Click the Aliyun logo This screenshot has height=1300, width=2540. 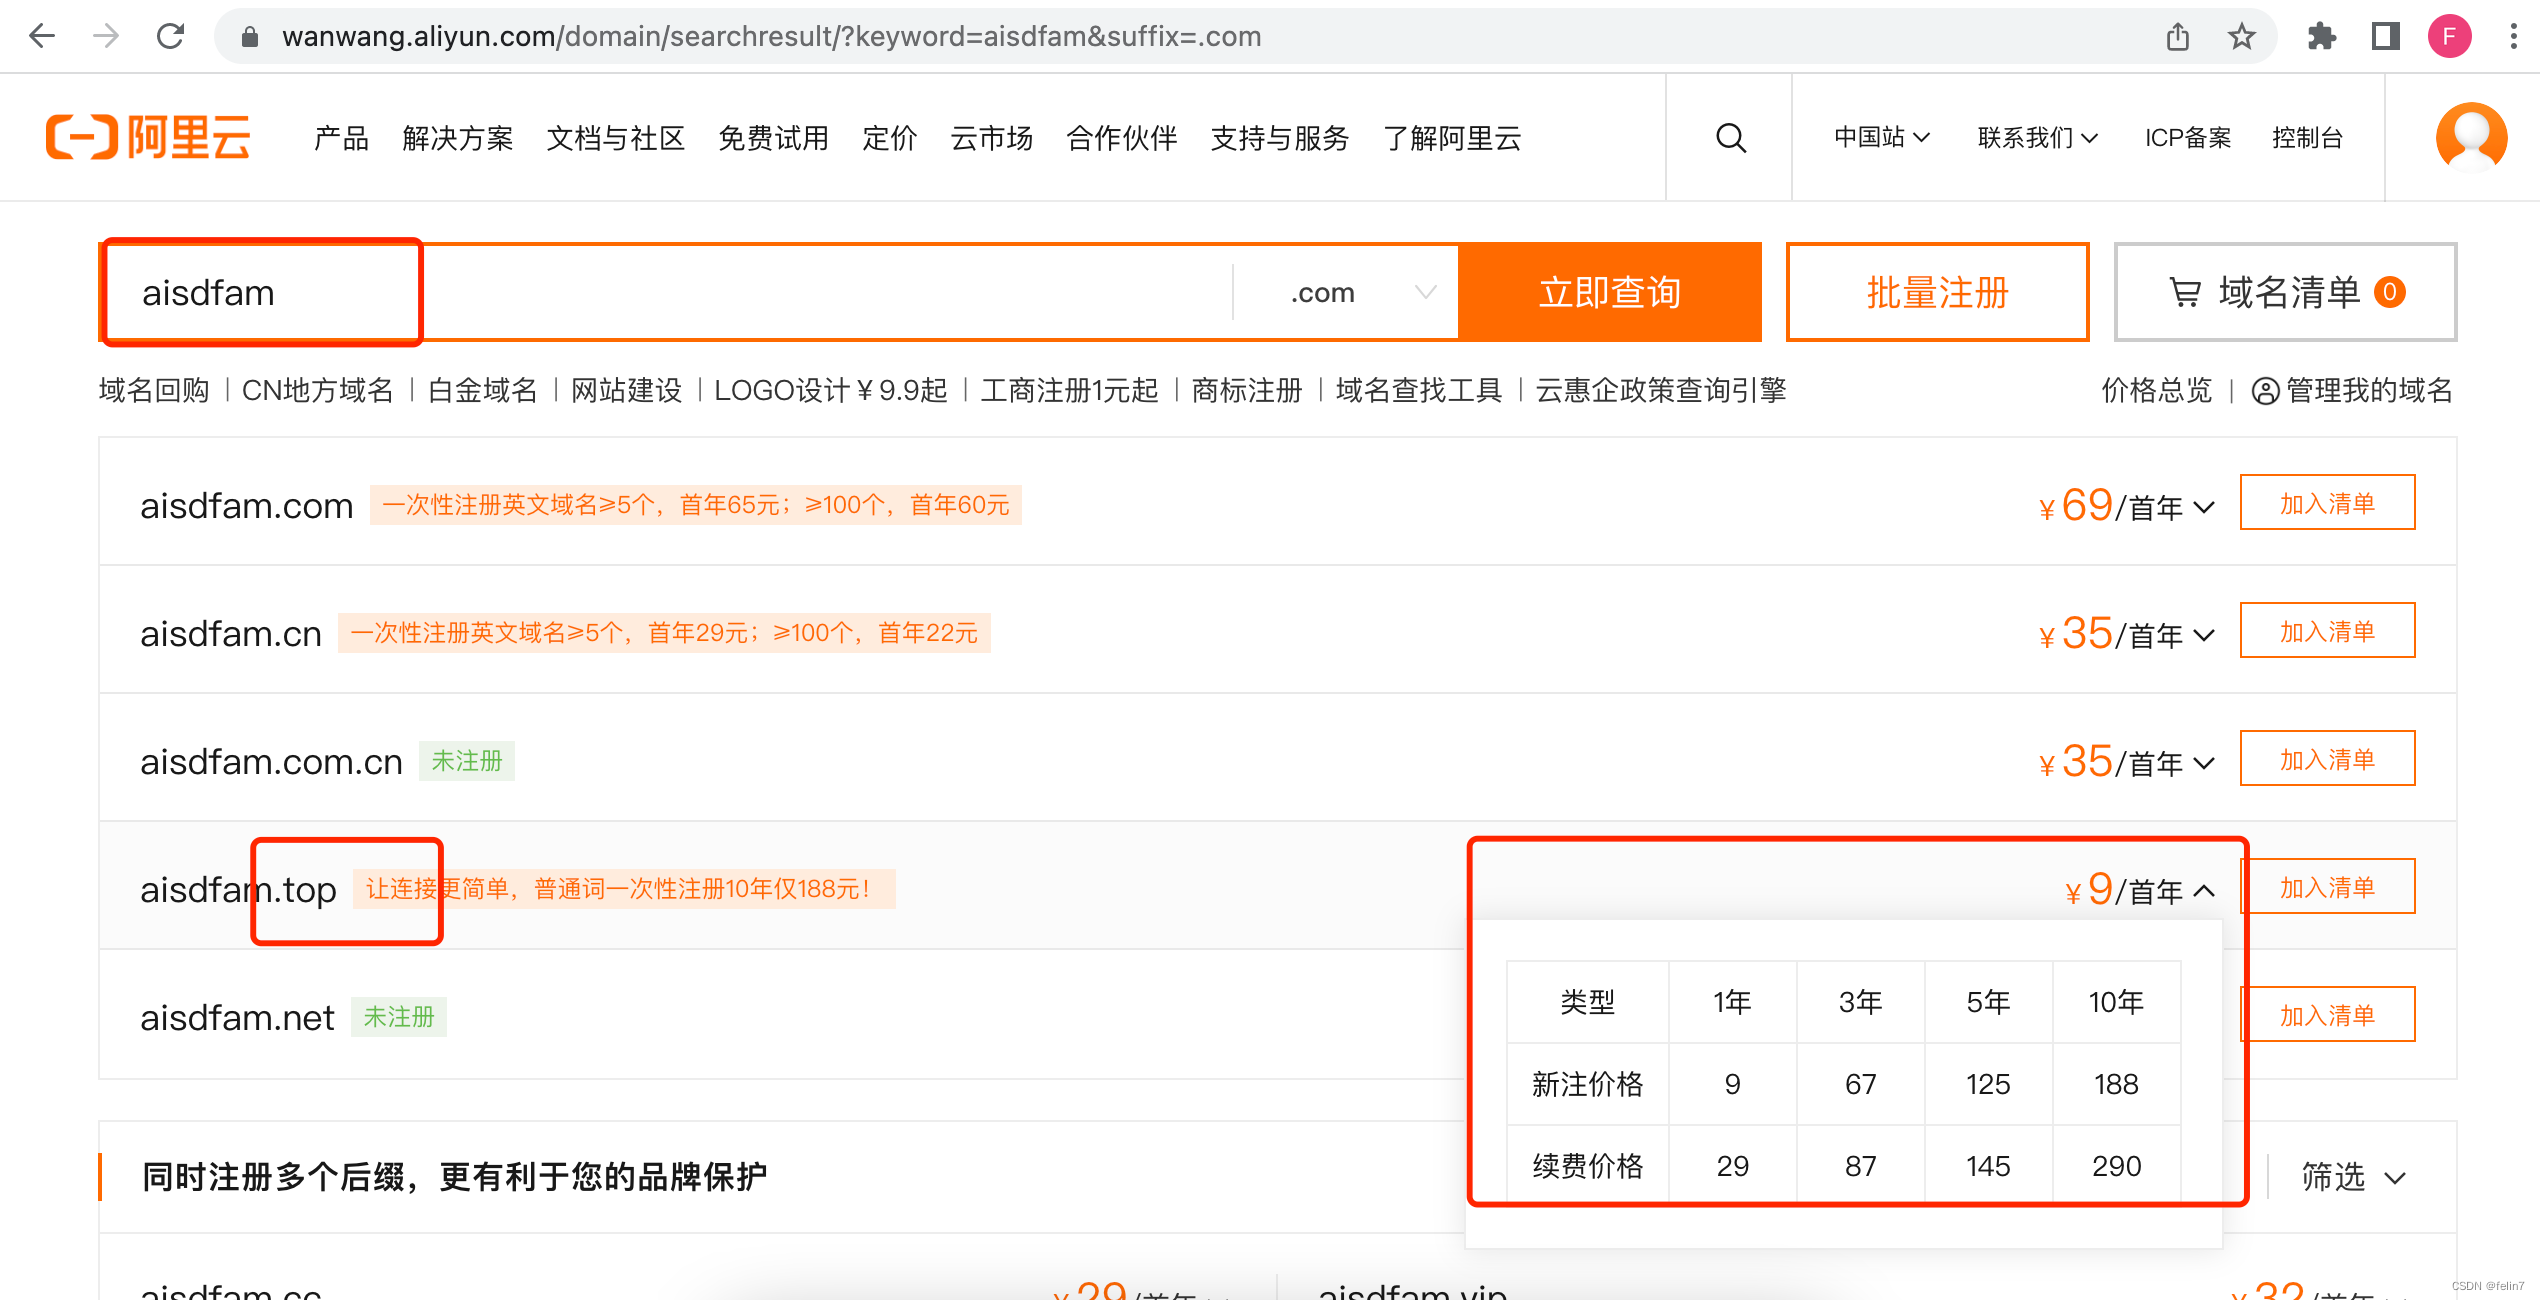point(148,137)
